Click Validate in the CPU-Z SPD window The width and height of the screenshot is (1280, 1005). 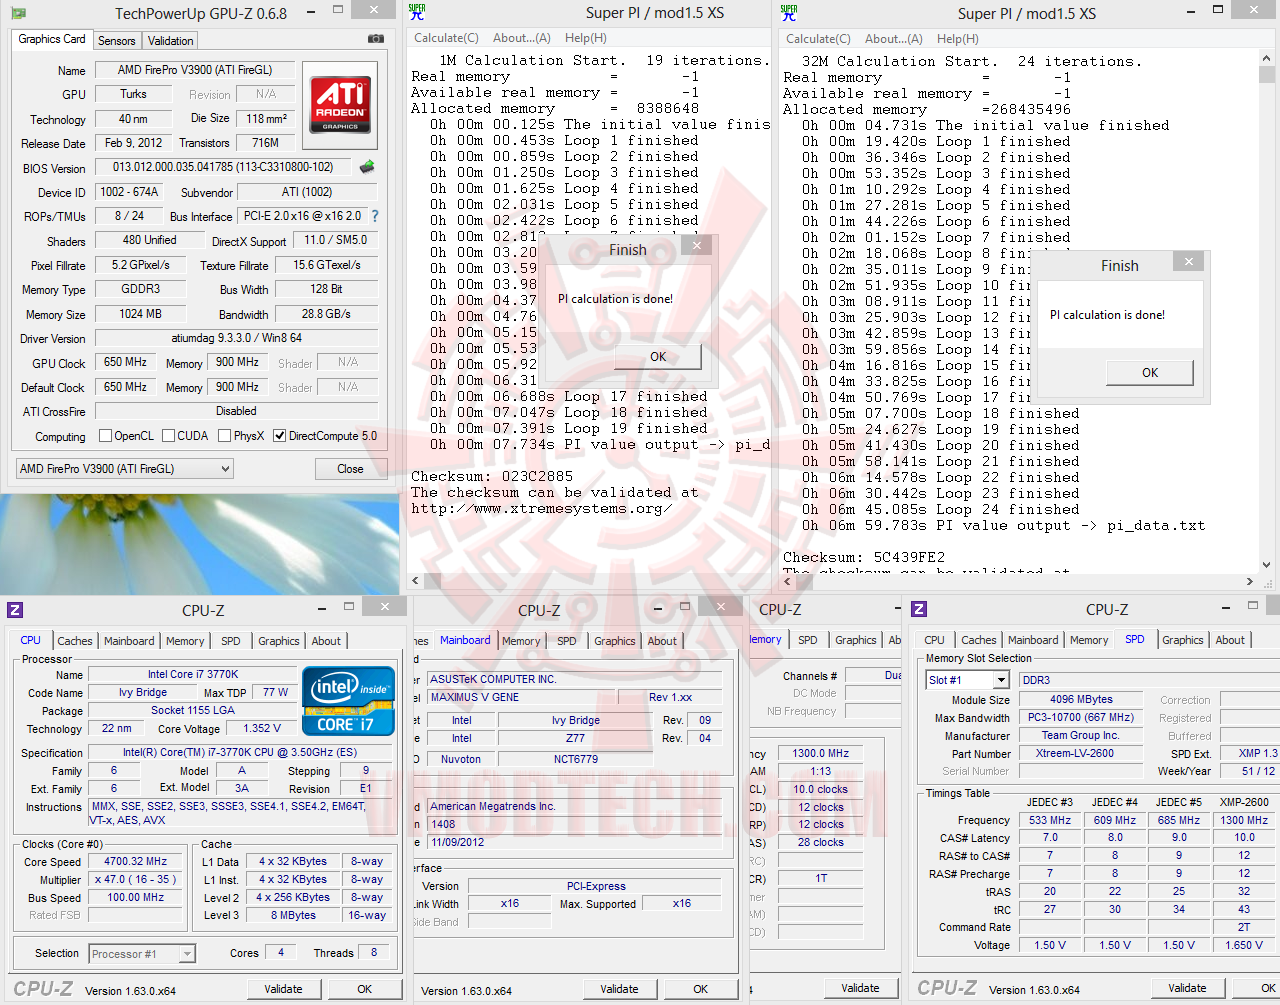(x=1187, y=988)
